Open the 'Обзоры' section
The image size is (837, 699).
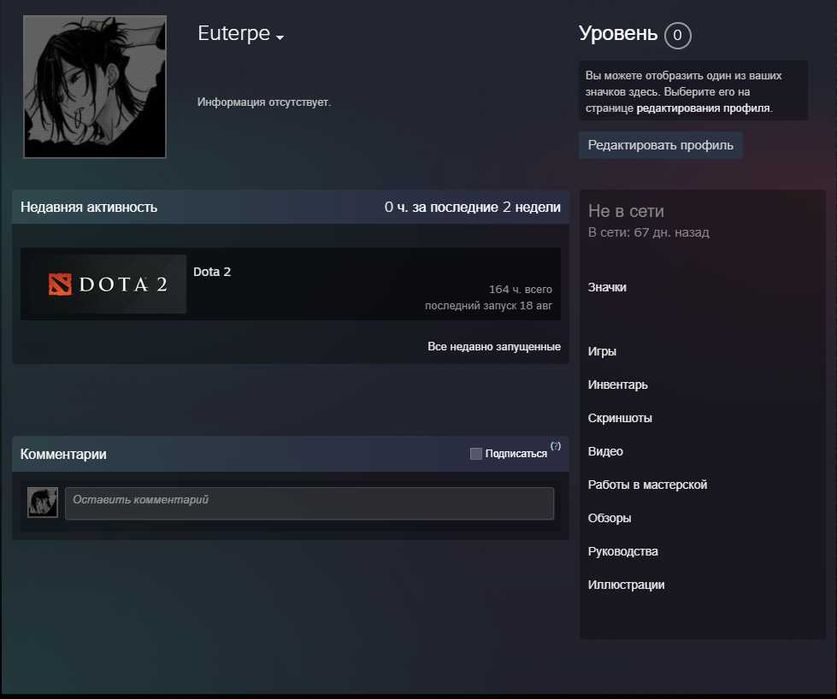pos(610,518)
